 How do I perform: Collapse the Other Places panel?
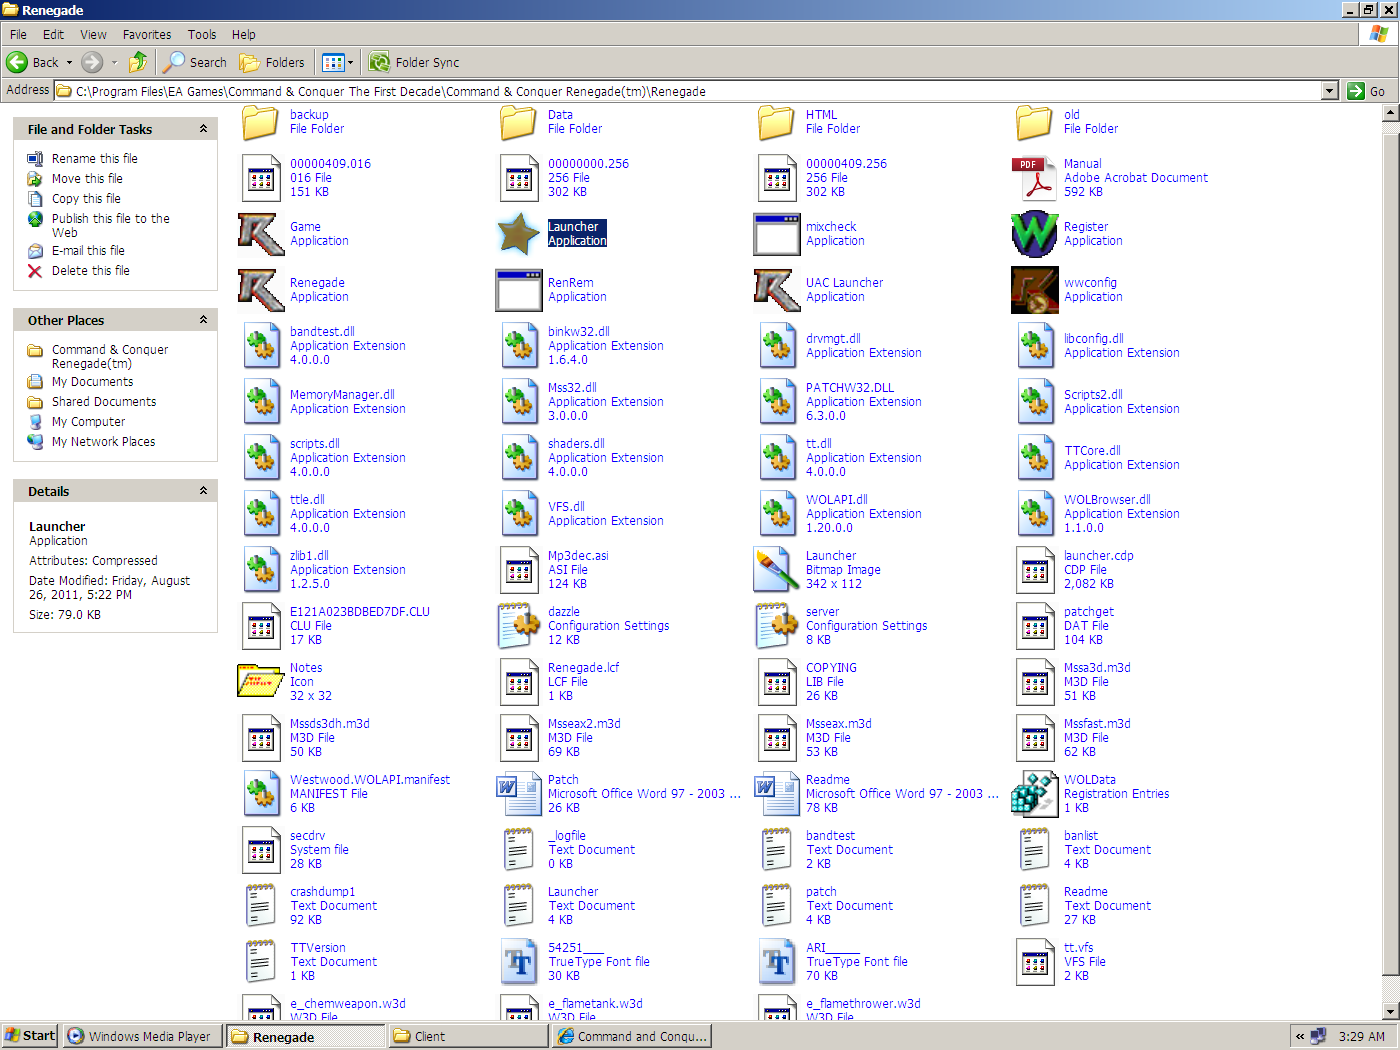[x=203, y=320]
